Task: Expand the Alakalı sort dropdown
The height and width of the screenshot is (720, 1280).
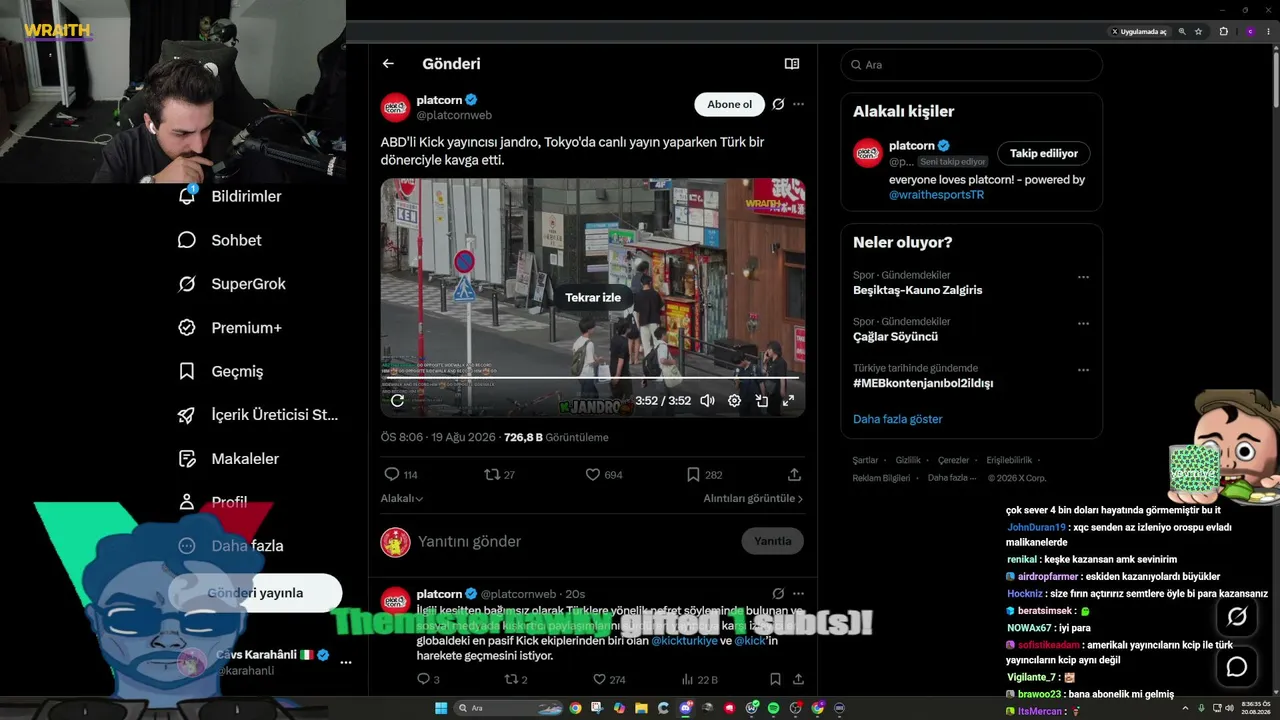Action: tap(402, 498)
